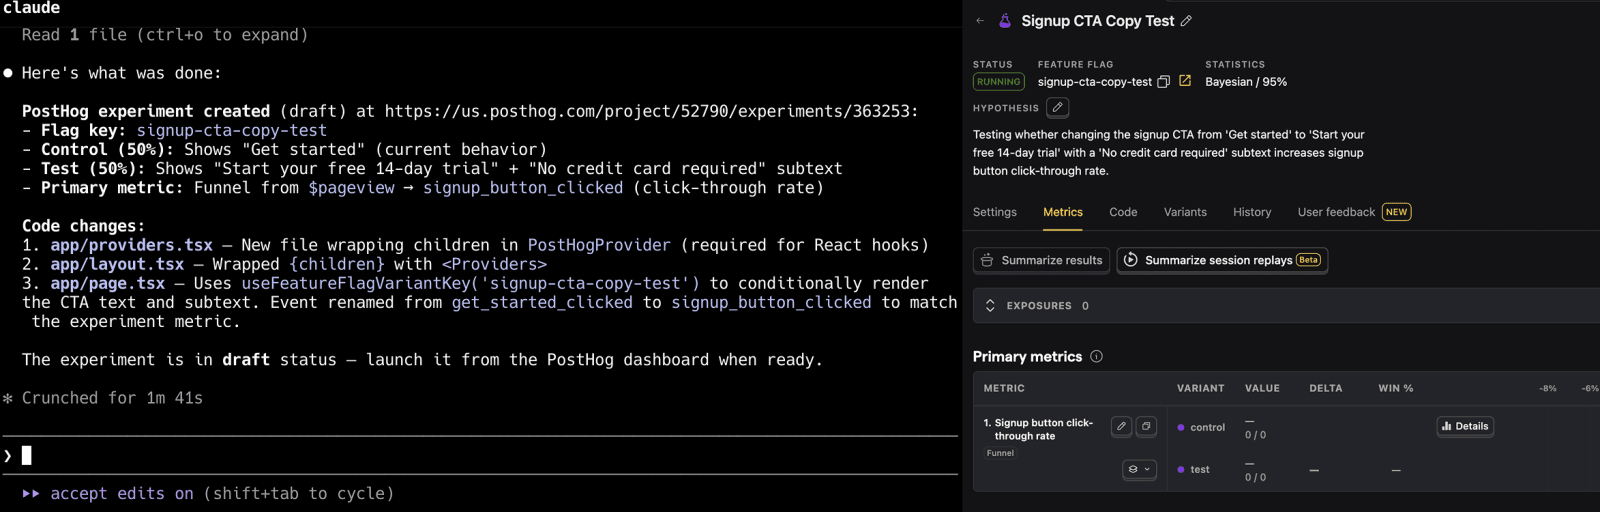Edit the experiment name with the pencil icon
Screen dimensions: 1600x512
tap(1186, 21)
